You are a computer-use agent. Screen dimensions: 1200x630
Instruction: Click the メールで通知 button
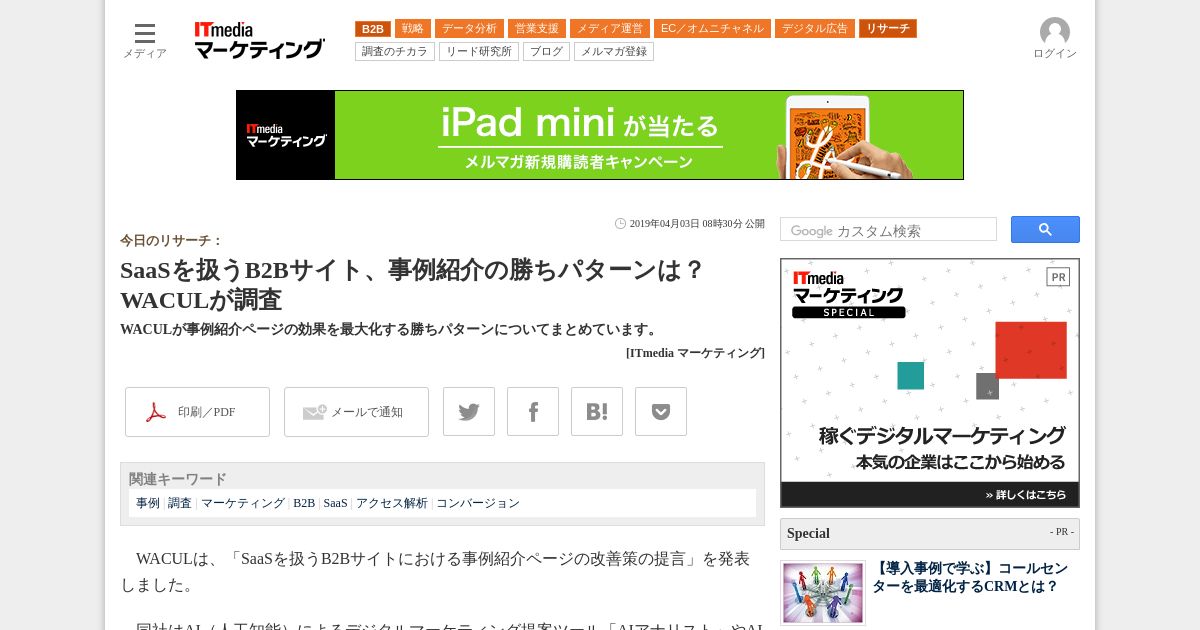(x=356, y=412)
